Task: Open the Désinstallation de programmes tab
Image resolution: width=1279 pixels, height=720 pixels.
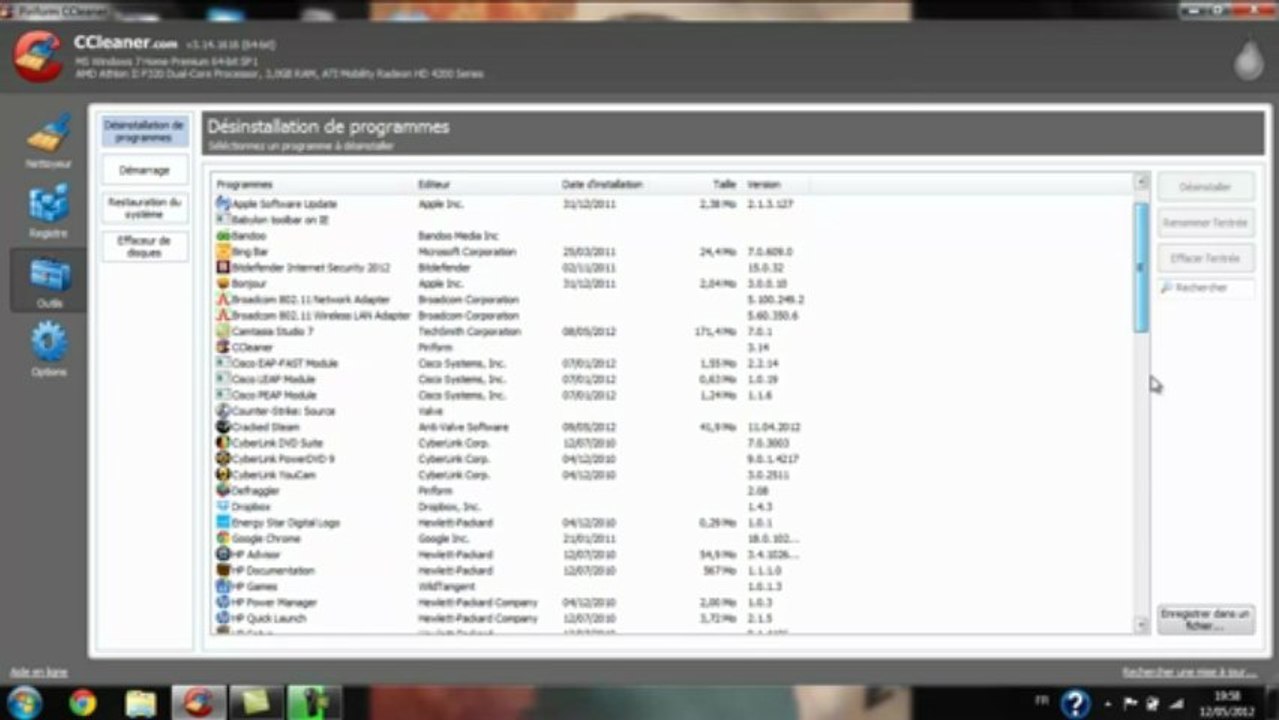Action: pyautogui.click(x=145, y=131)
